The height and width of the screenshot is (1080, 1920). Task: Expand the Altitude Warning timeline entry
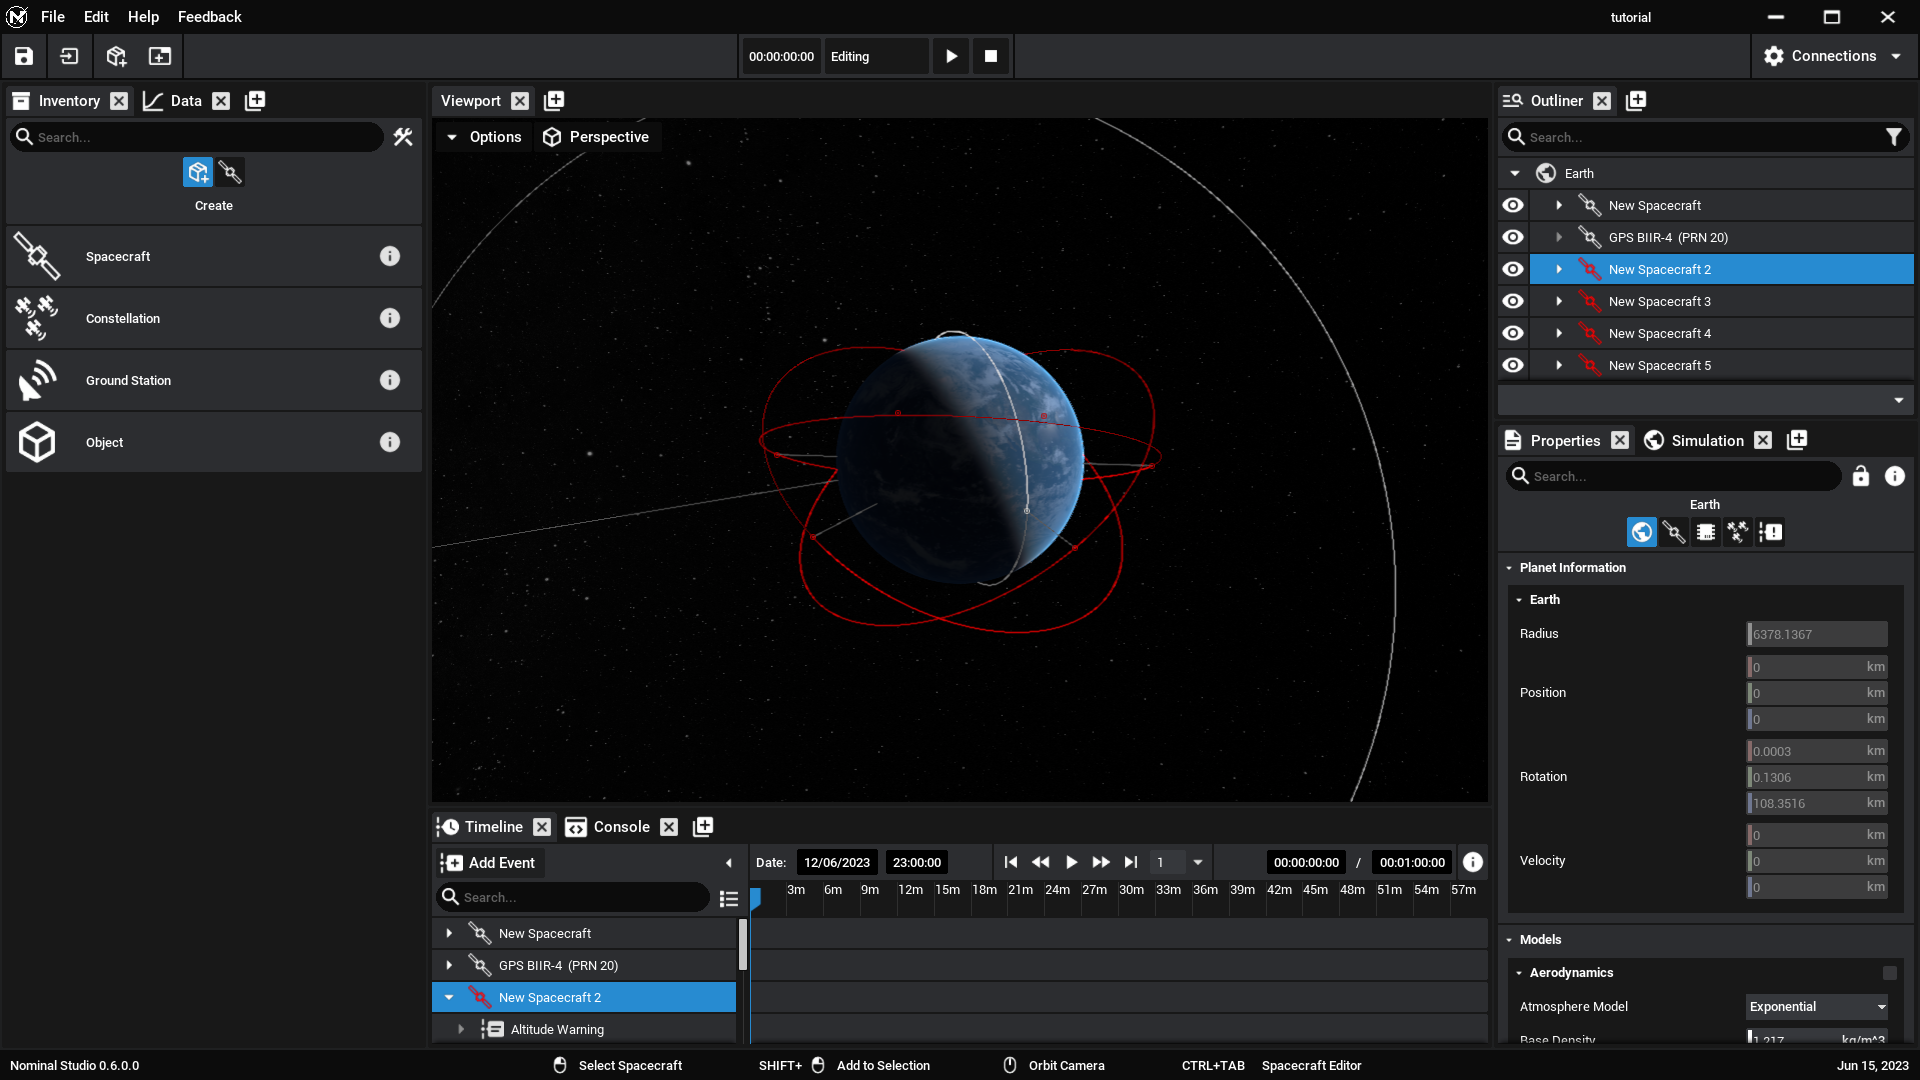461,1029
